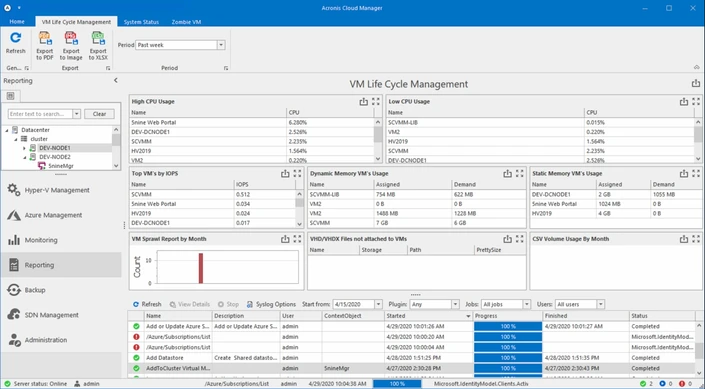Viewport: 705px width, 389px height.
Task: Switch to the System Status tab
Action: pos(141,22)
